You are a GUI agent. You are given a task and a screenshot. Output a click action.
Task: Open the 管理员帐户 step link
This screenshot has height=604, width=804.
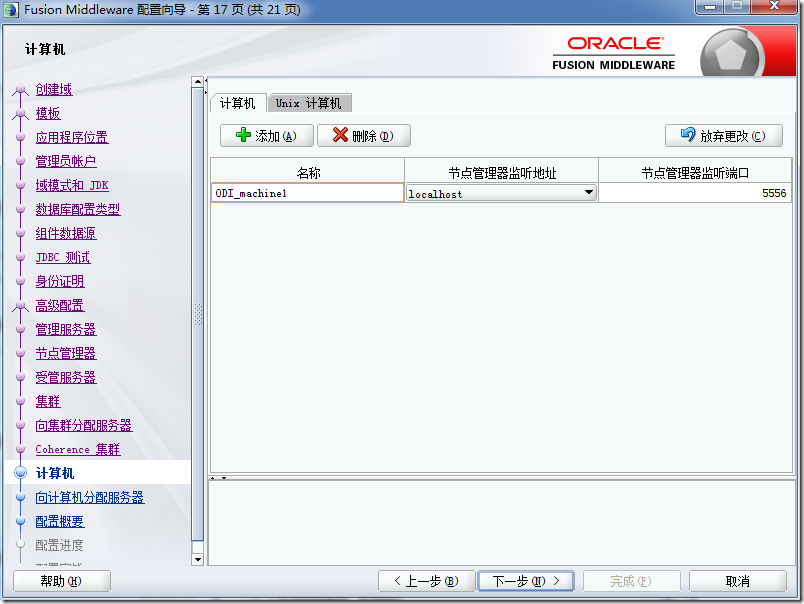(66, 162)
